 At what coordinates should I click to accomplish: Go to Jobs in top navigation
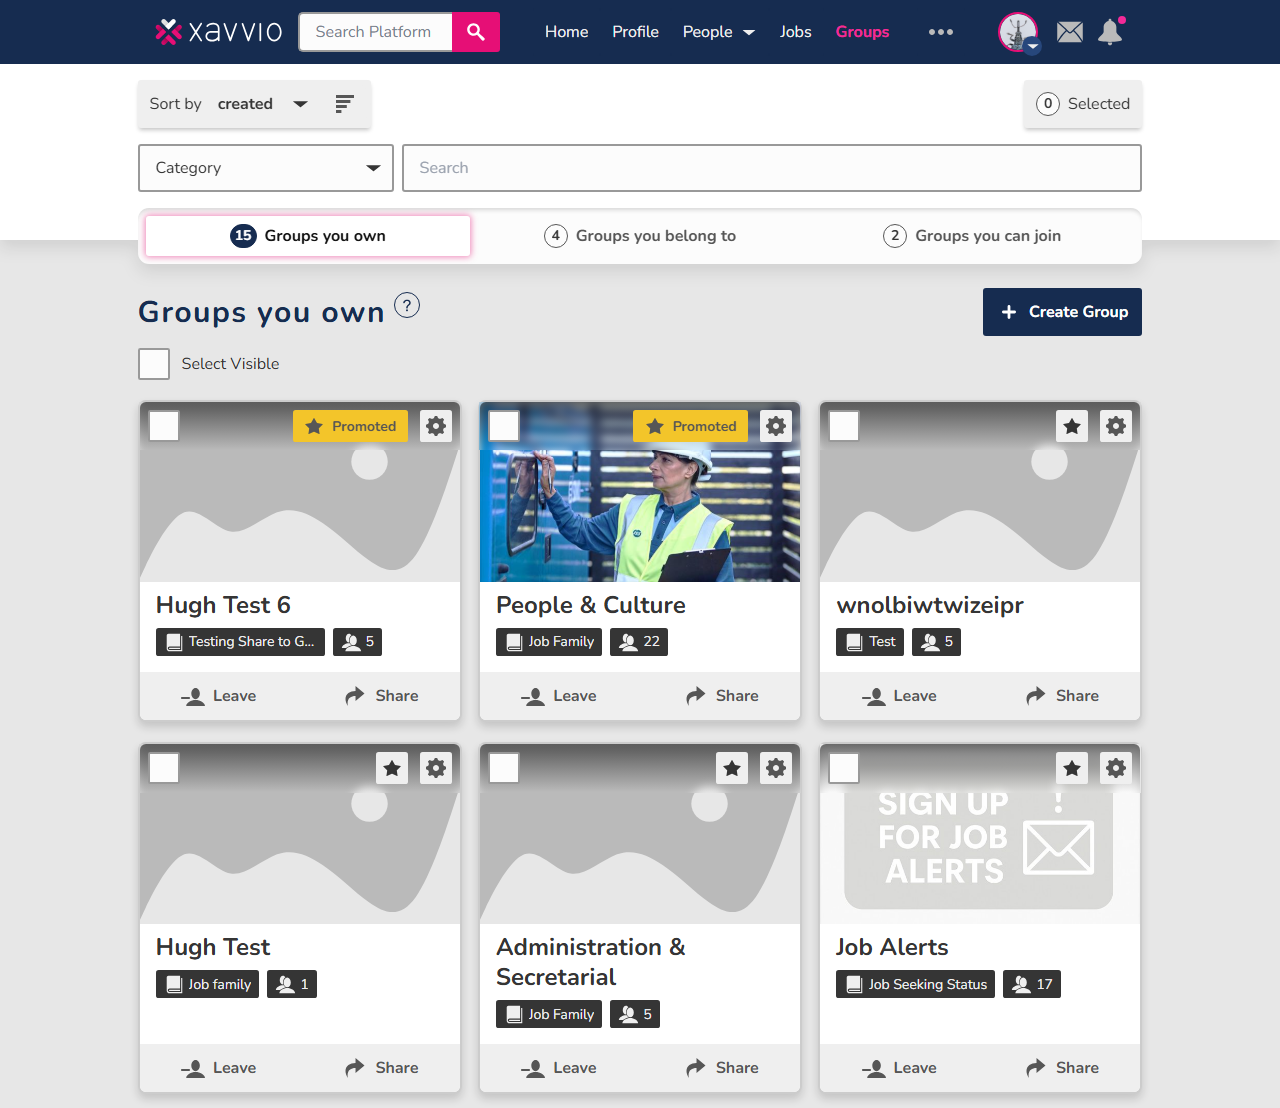pyautogui.click(x=796, y=32)
